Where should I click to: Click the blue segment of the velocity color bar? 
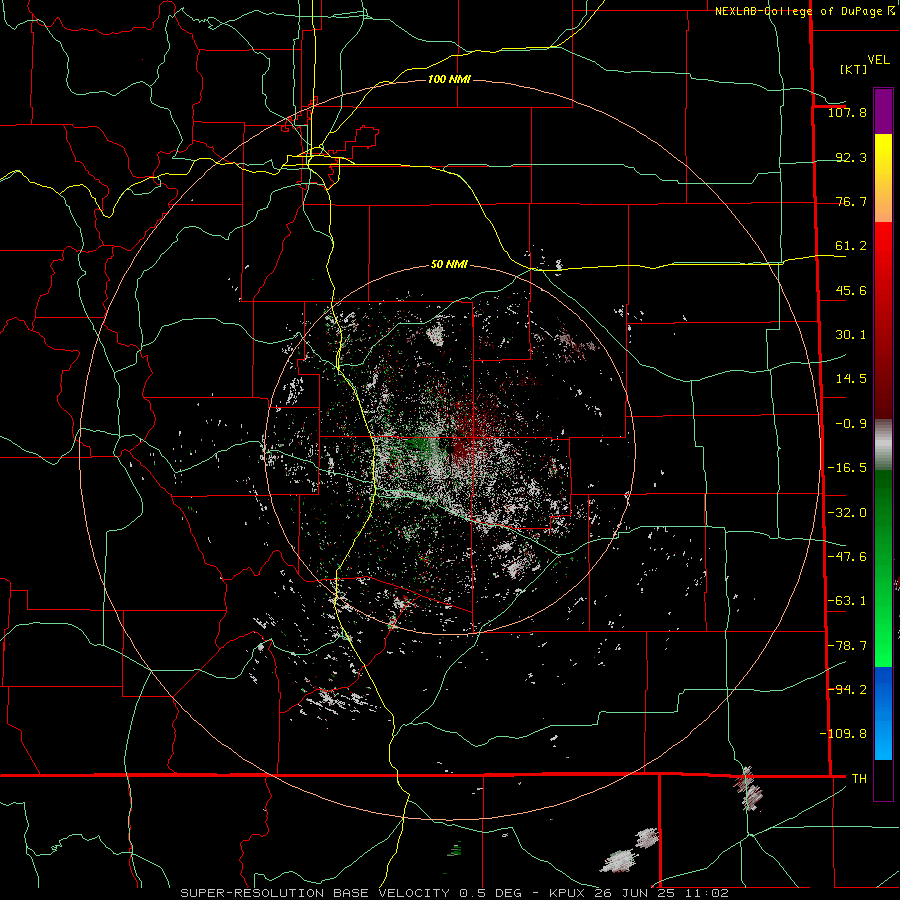(883, 713)
